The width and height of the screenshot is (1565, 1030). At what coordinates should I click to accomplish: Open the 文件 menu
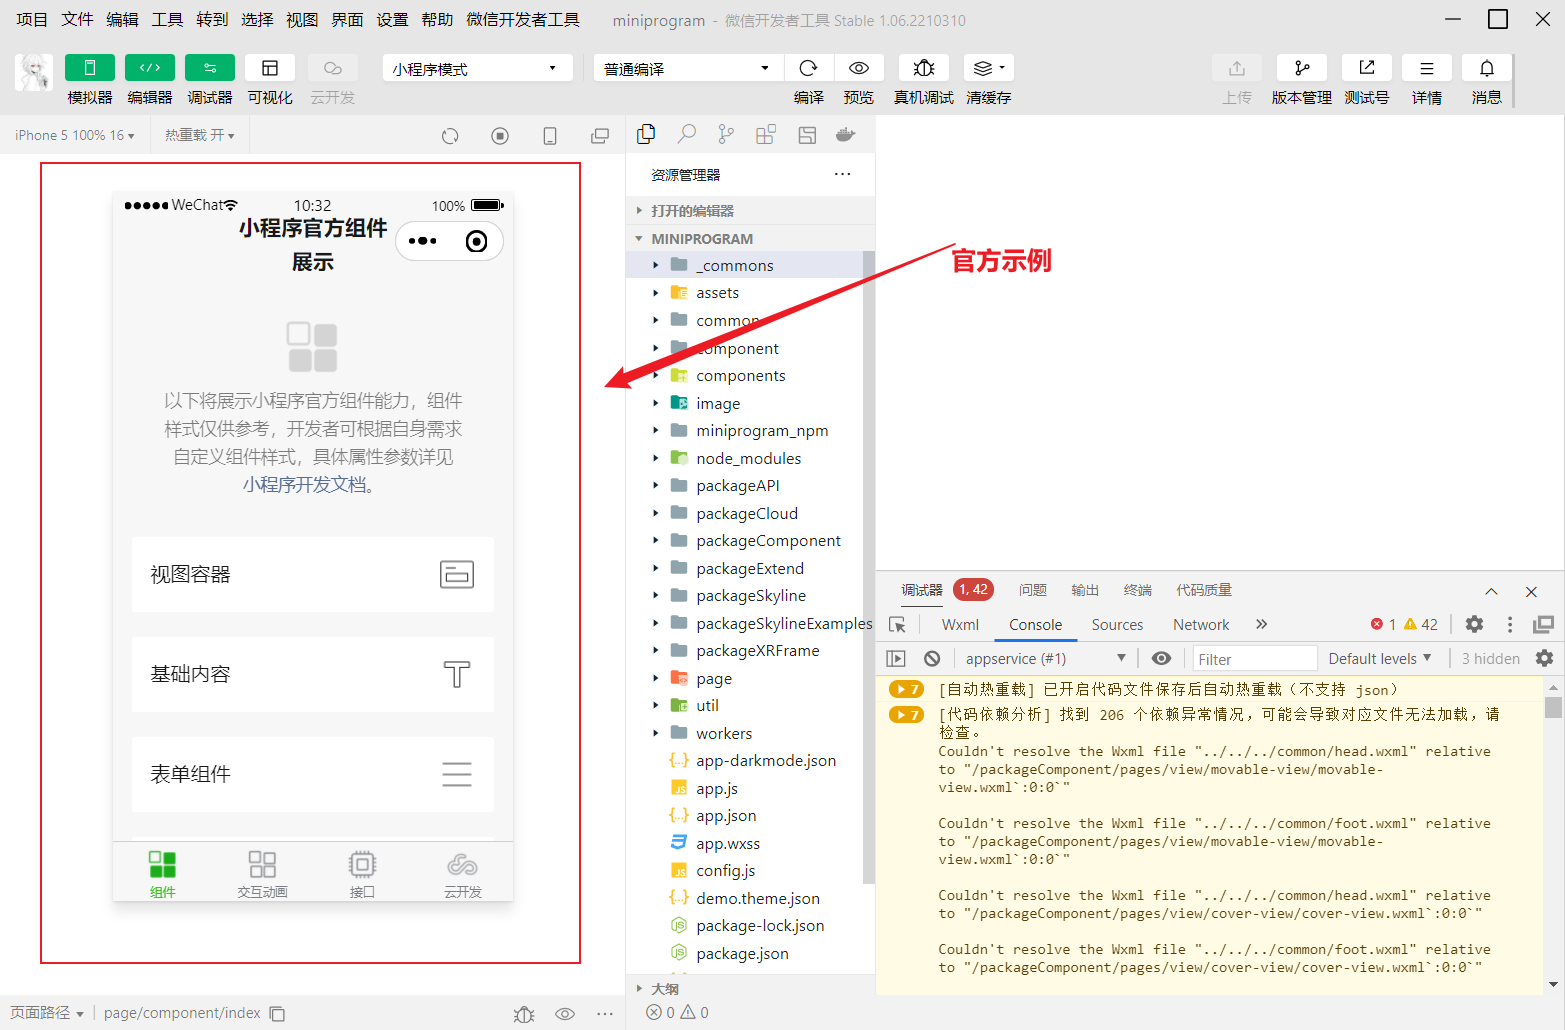click(x=77, y=20)
